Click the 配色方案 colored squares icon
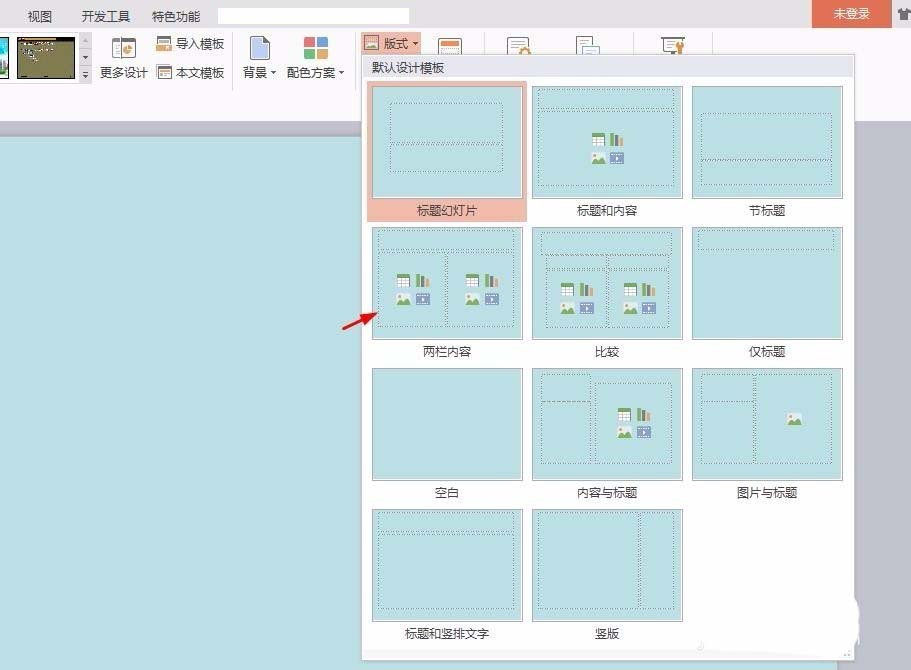The height and width of the screenshot is (670, 911). [x=315, y=48]
